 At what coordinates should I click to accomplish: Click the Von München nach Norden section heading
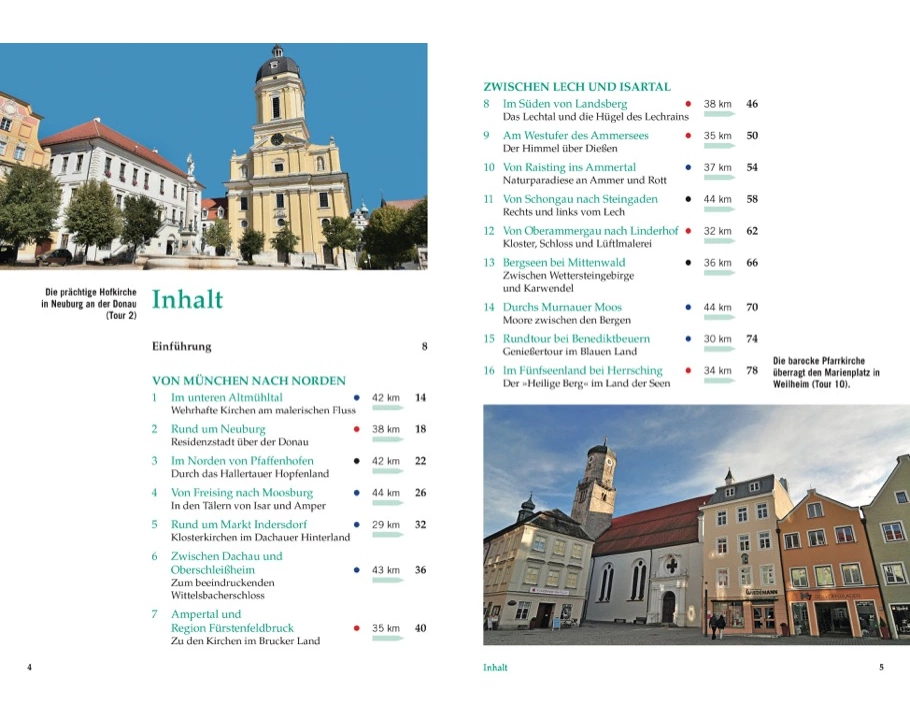[x=248, y=380]
